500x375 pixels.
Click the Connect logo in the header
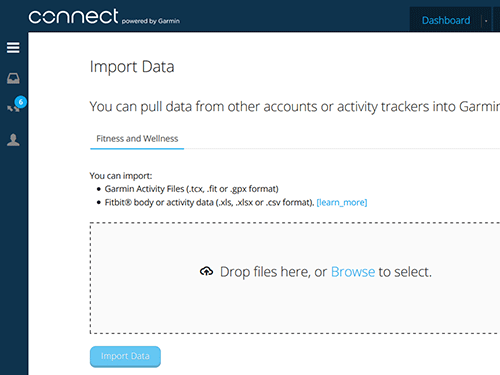[73, 16]
